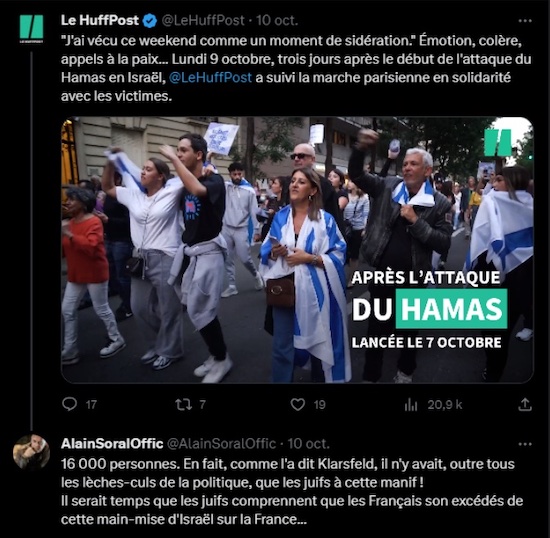Click the retweet icon with 7 reposts
The width and height of the screenshot is (550, 538).
point(184,405)
